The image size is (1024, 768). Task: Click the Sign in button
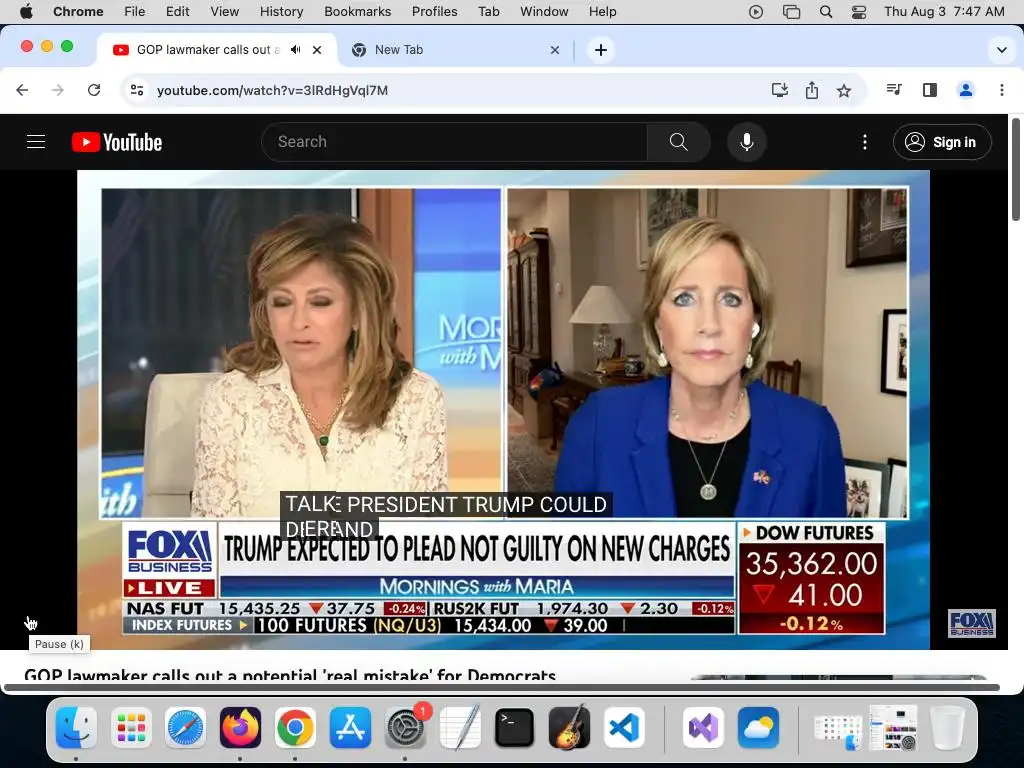tap(942, 142)
